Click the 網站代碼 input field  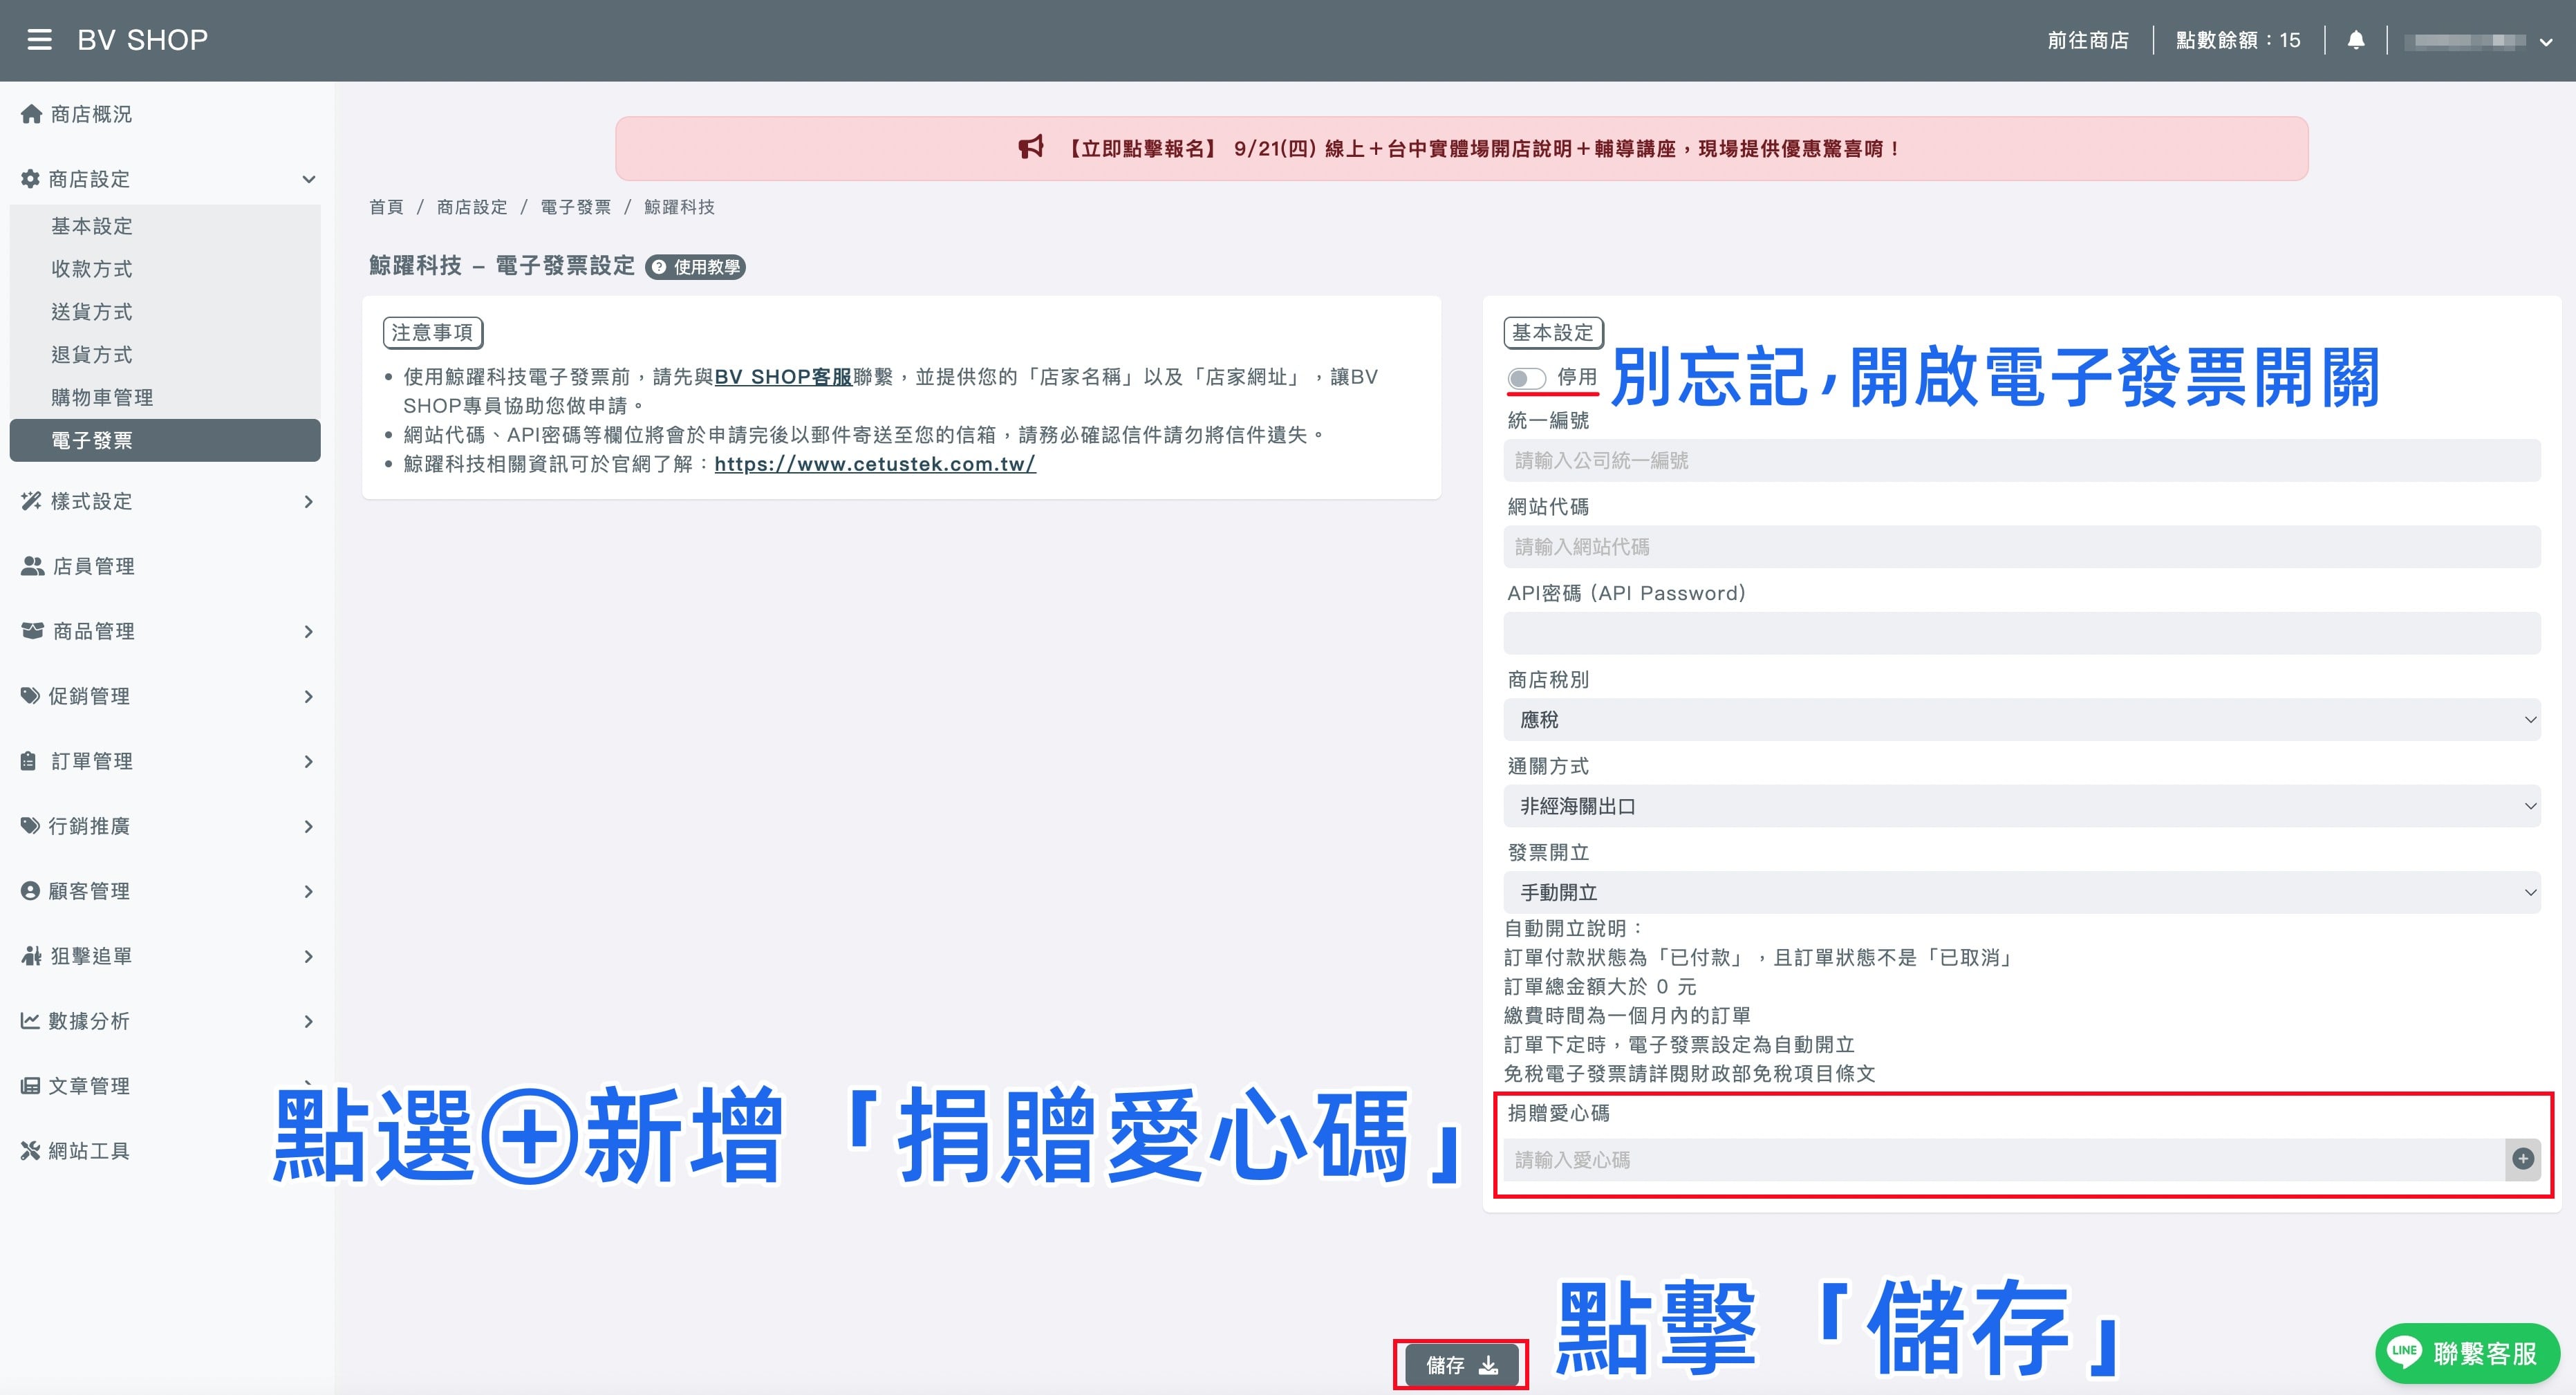[2022, 547]
